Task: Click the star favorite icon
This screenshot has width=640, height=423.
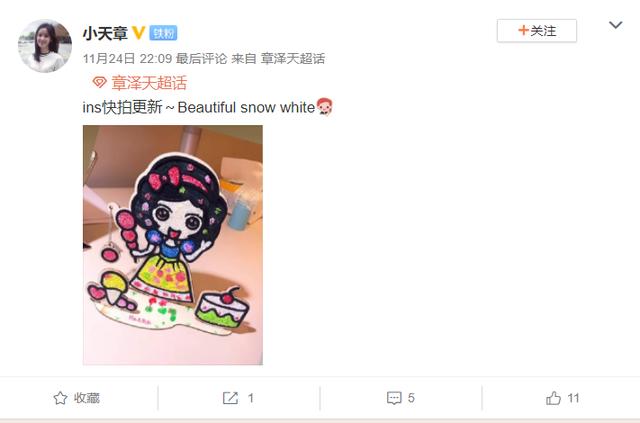Action: click(x=60, y=398)
